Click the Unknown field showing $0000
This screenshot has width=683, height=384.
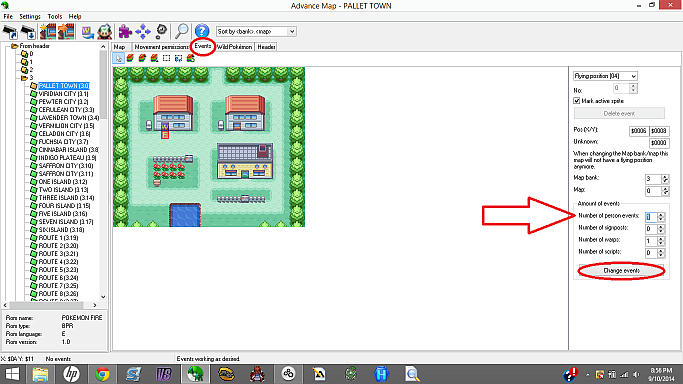pos(659,143)
